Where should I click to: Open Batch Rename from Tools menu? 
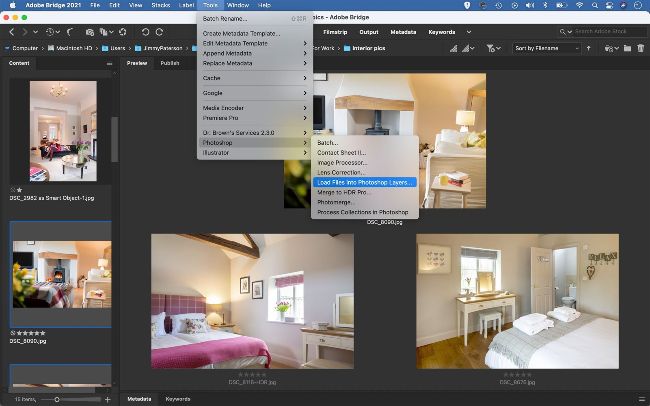(x=226, y=18)
